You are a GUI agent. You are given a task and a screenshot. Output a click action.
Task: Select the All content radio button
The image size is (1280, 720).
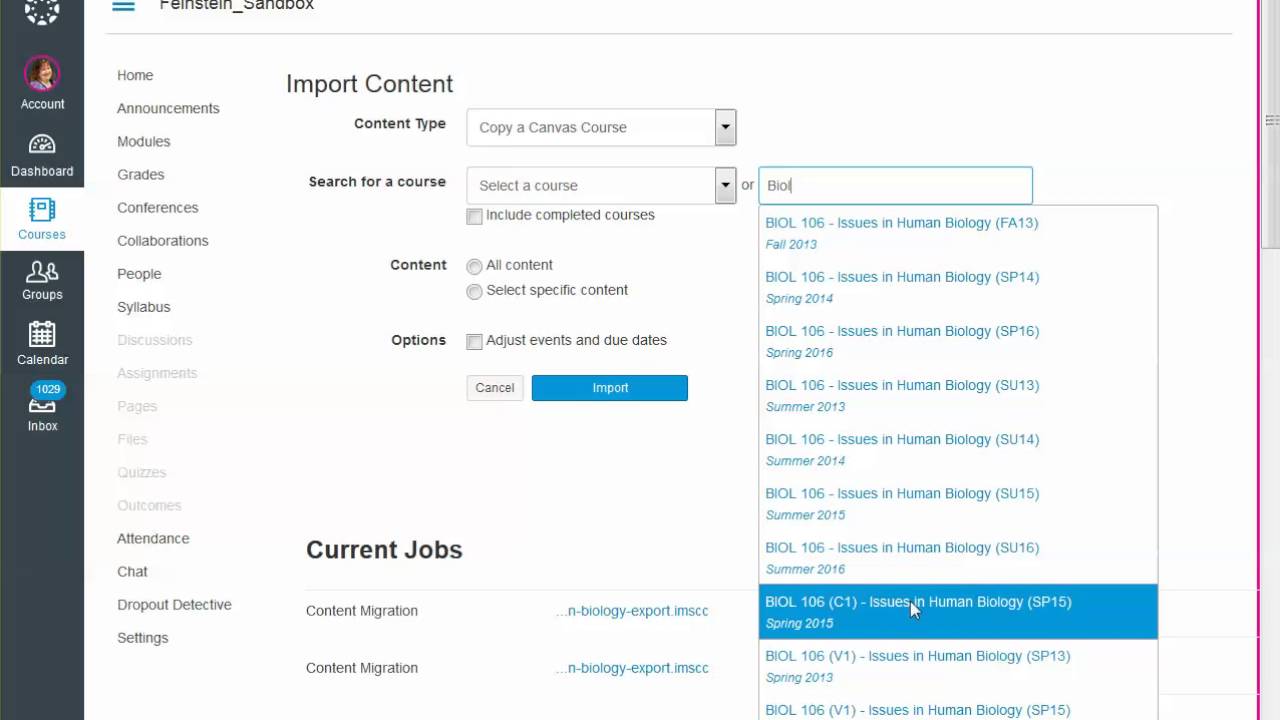click(475, 266)
